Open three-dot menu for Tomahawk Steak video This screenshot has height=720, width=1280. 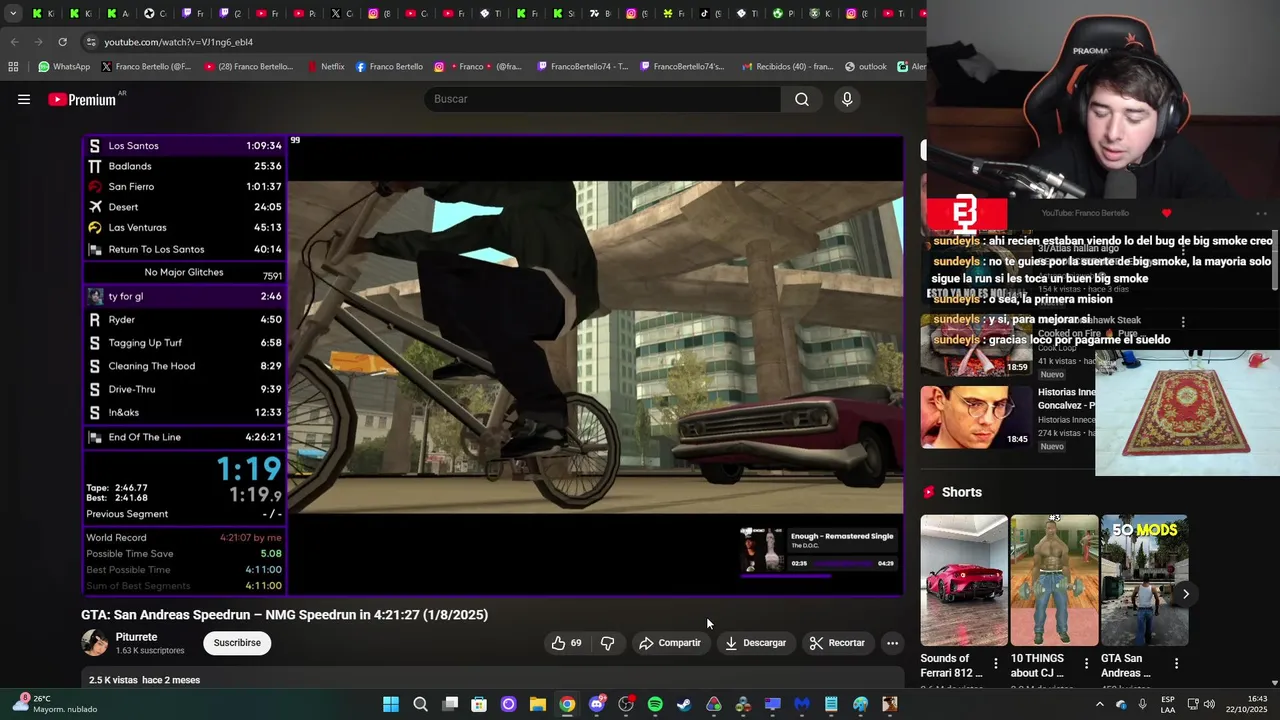[x=1183, y=322]
